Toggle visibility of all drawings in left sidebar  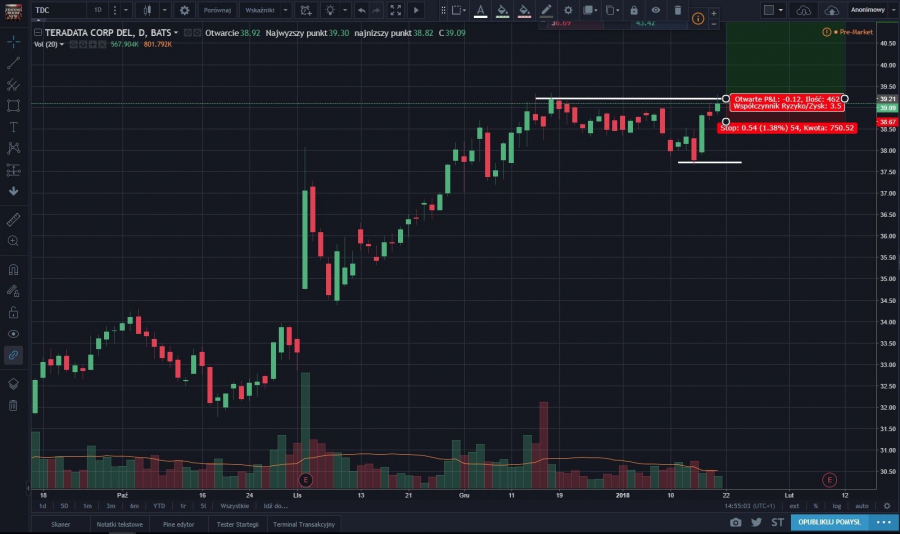coord(13,333)
